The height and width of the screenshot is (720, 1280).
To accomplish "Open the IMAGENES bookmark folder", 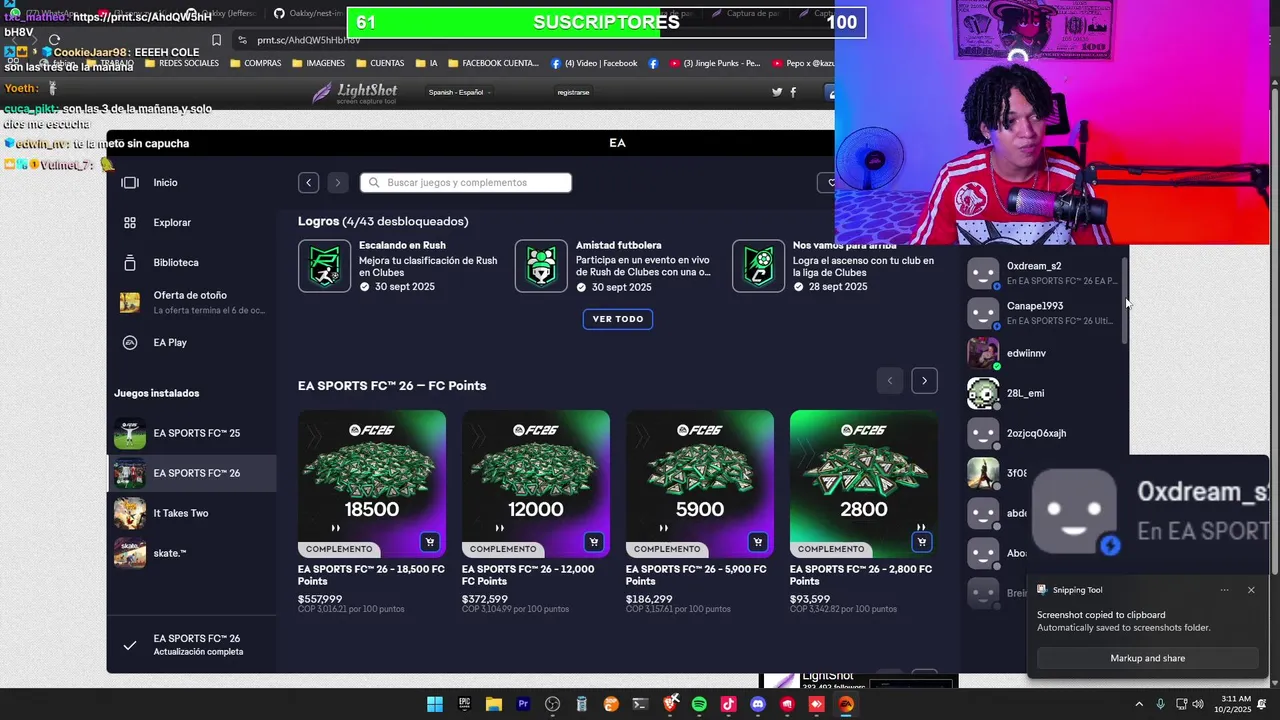I will point(318,63).
